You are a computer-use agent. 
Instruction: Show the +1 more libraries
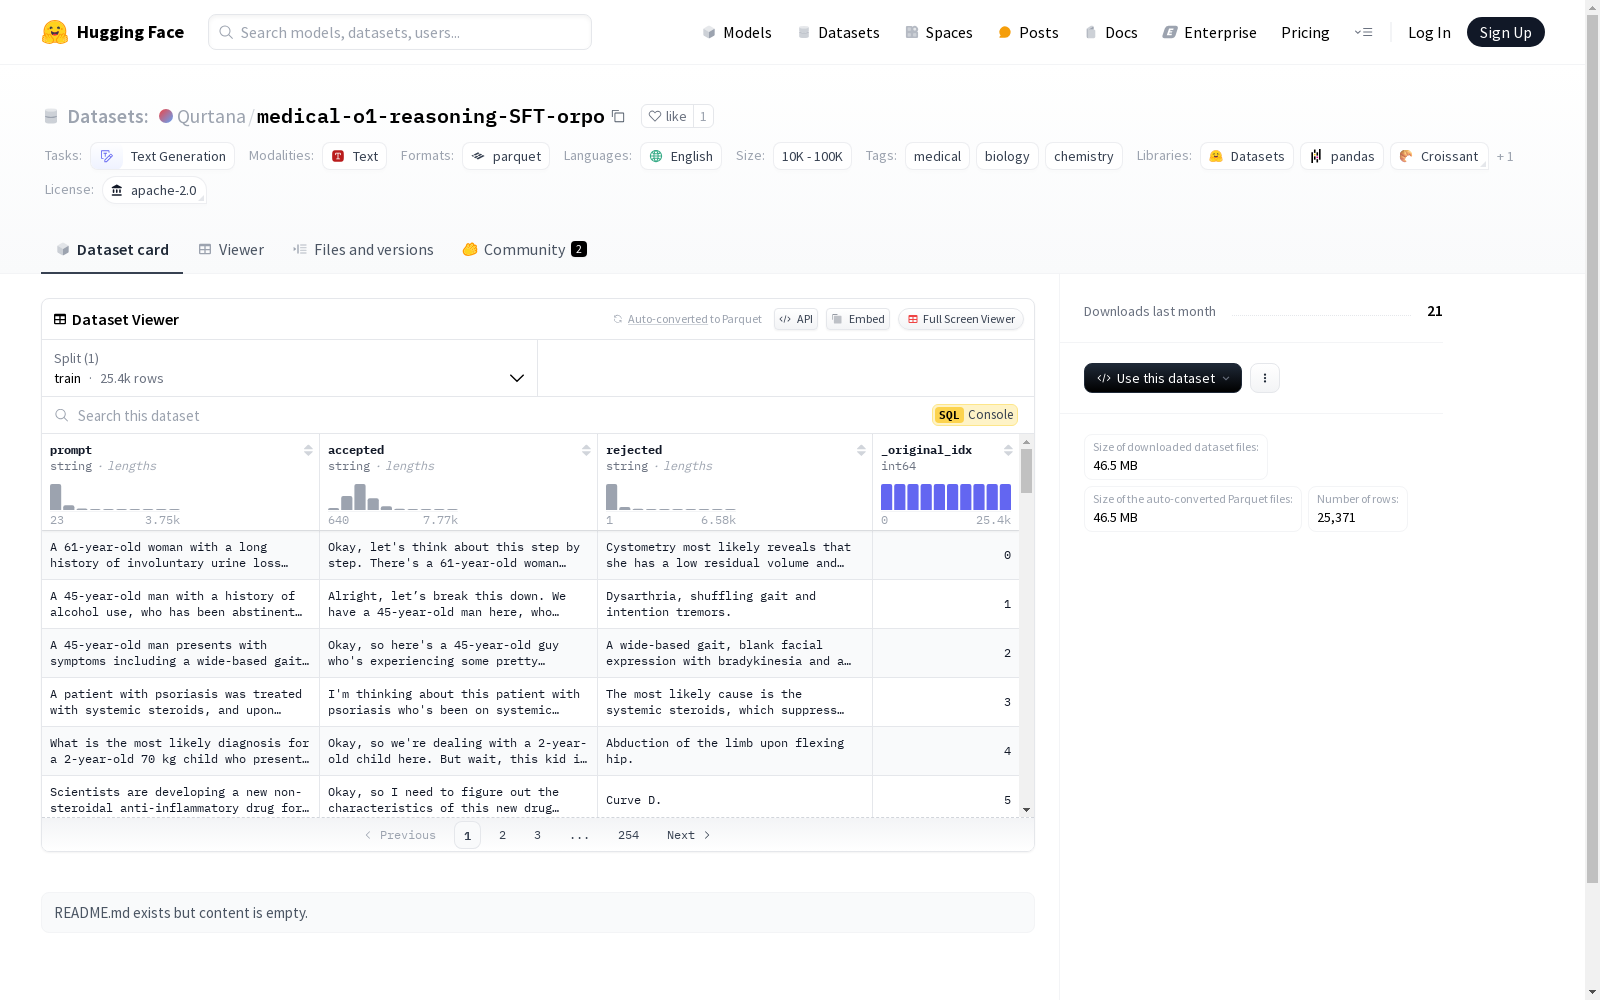(1505, 156)
